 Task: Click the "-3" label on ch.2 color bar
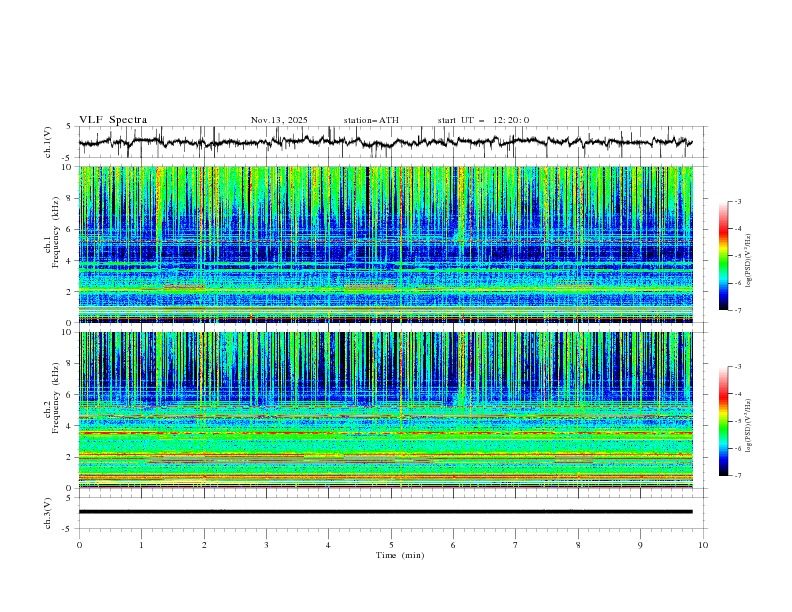click(738, 367)
